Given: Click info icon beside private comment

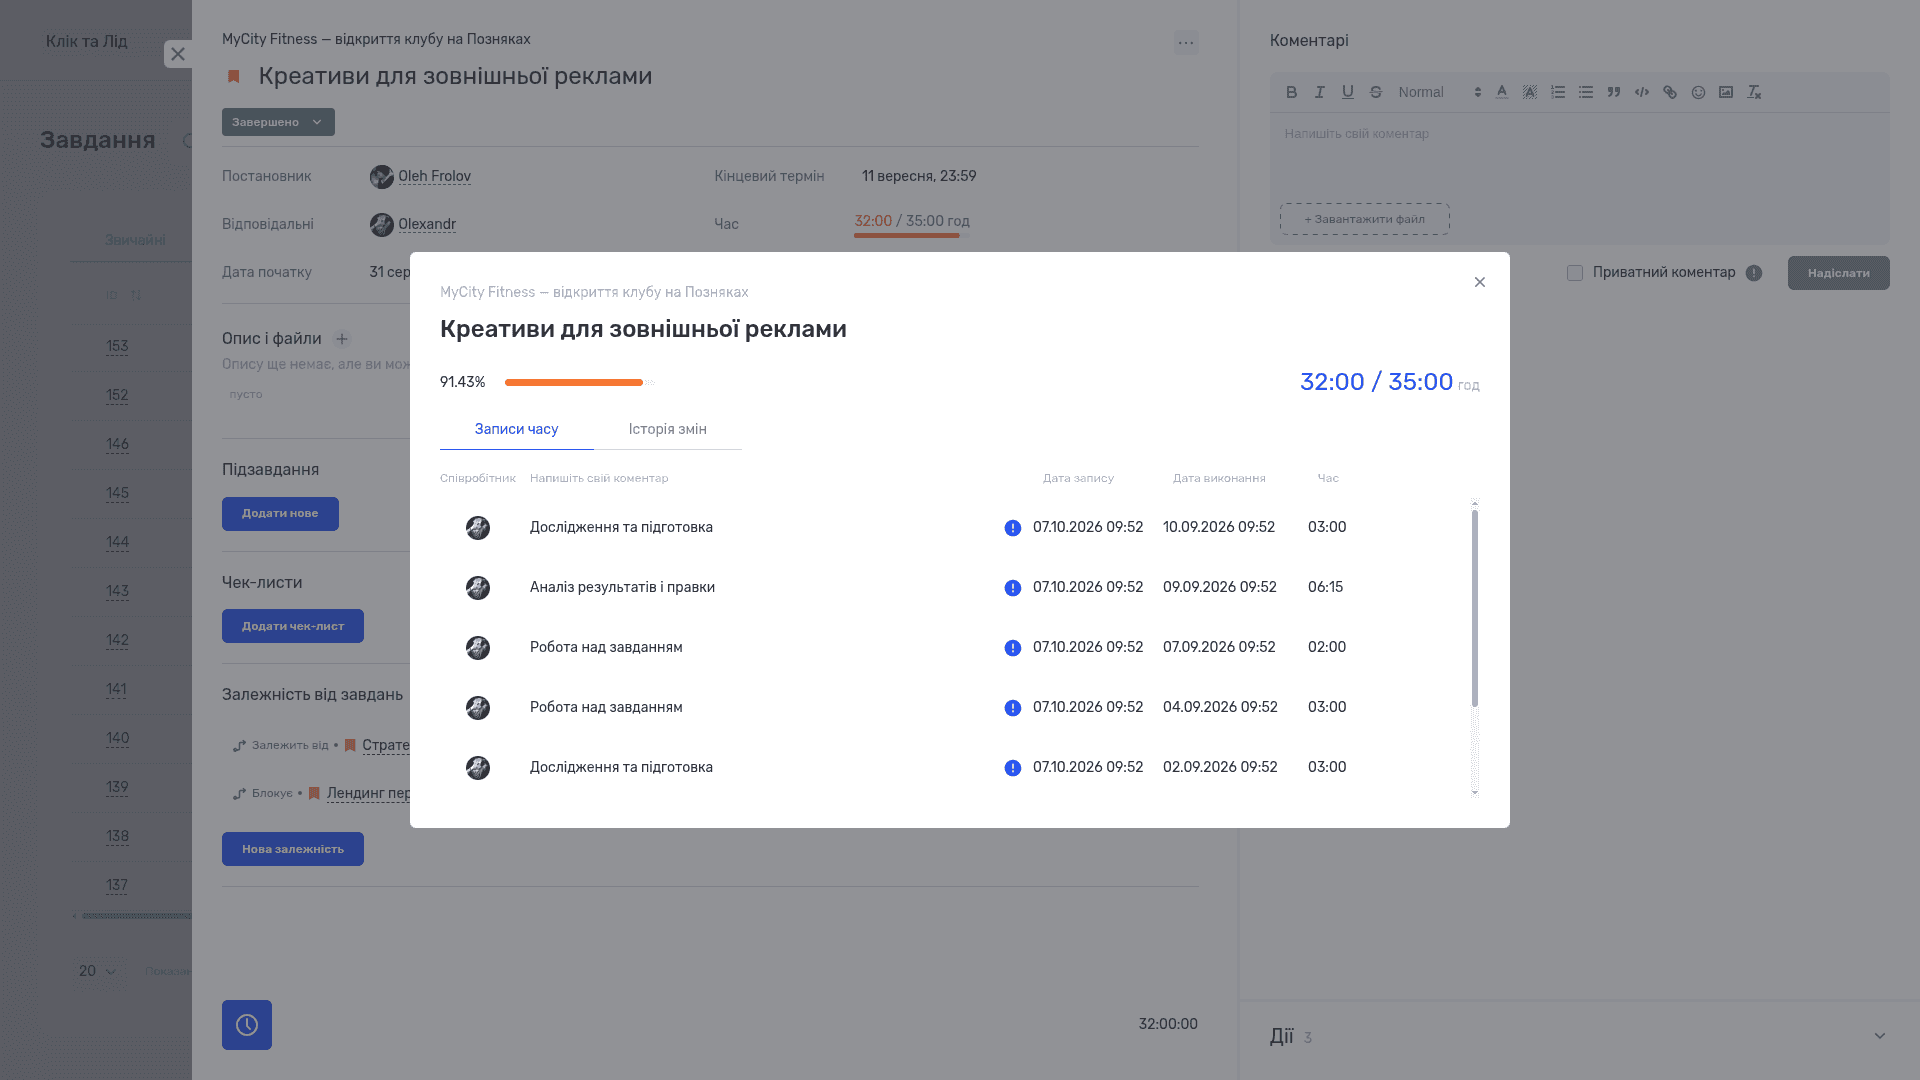Looking at the screenshot, I should click(x=1754, y=273).
